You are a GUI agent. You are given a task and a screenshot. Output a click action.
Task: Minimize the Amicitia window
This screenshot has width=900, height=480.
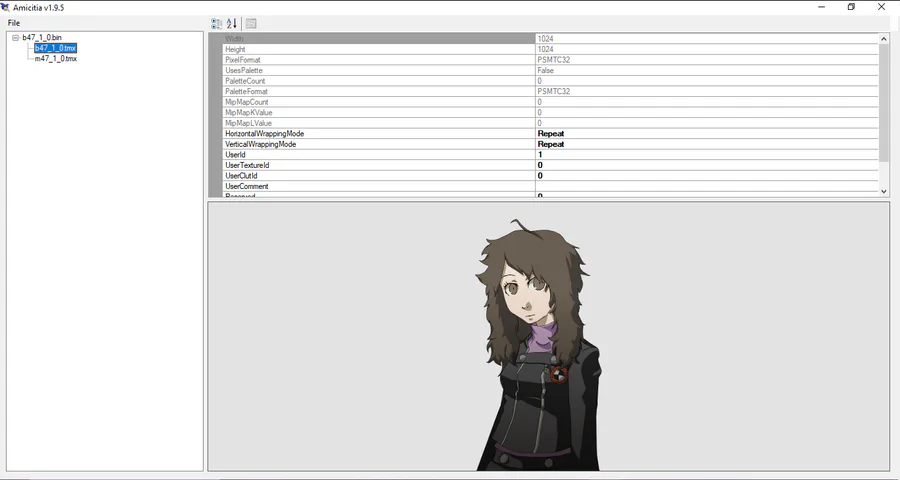click(x=821, y=7)
